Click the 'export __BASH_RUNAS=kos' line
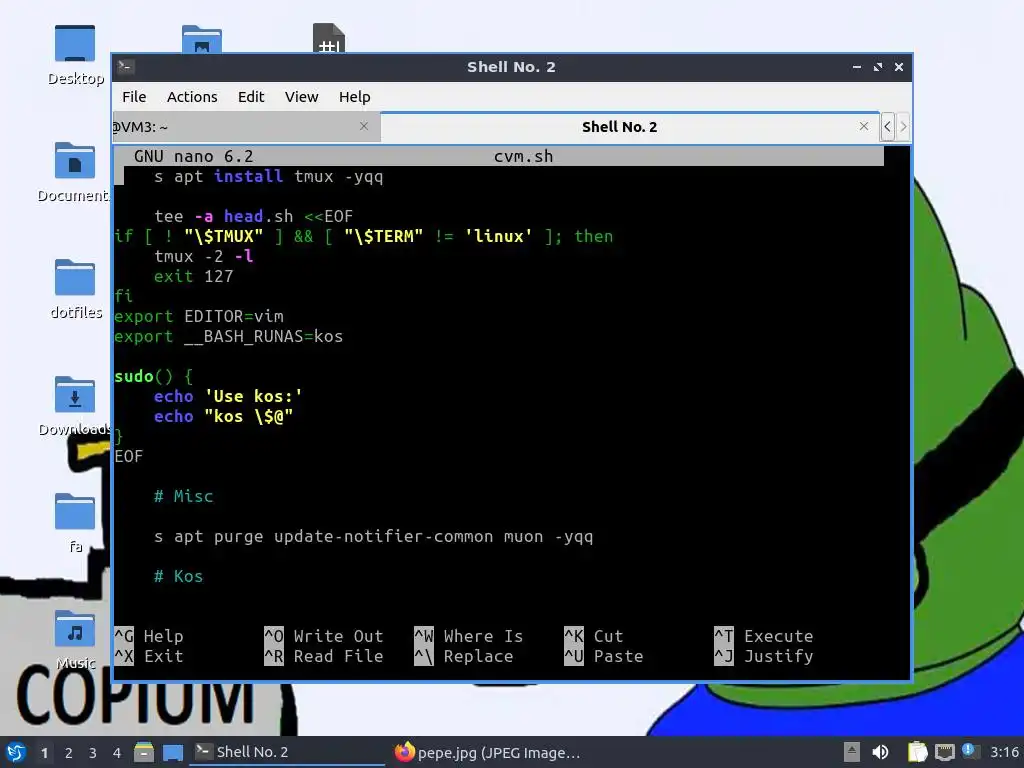Viewport: 1024px width, 768px height. click(x=229, y=336)
